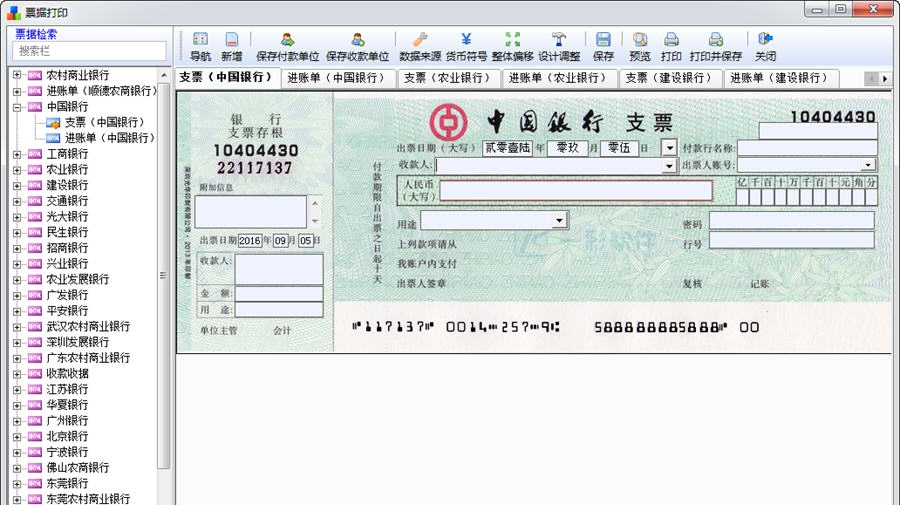The width and height of the screenshot is (900, 505).
Task: Click the 新增 new record icon
Action: click(231, 47)
